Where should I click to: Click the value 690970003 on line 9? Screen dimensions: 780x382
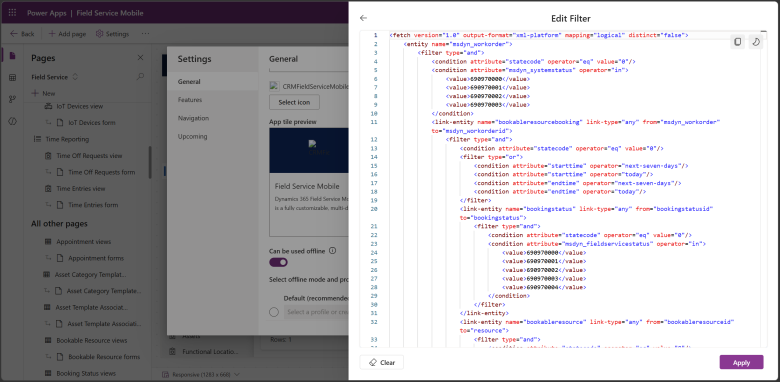click(488, 105)
